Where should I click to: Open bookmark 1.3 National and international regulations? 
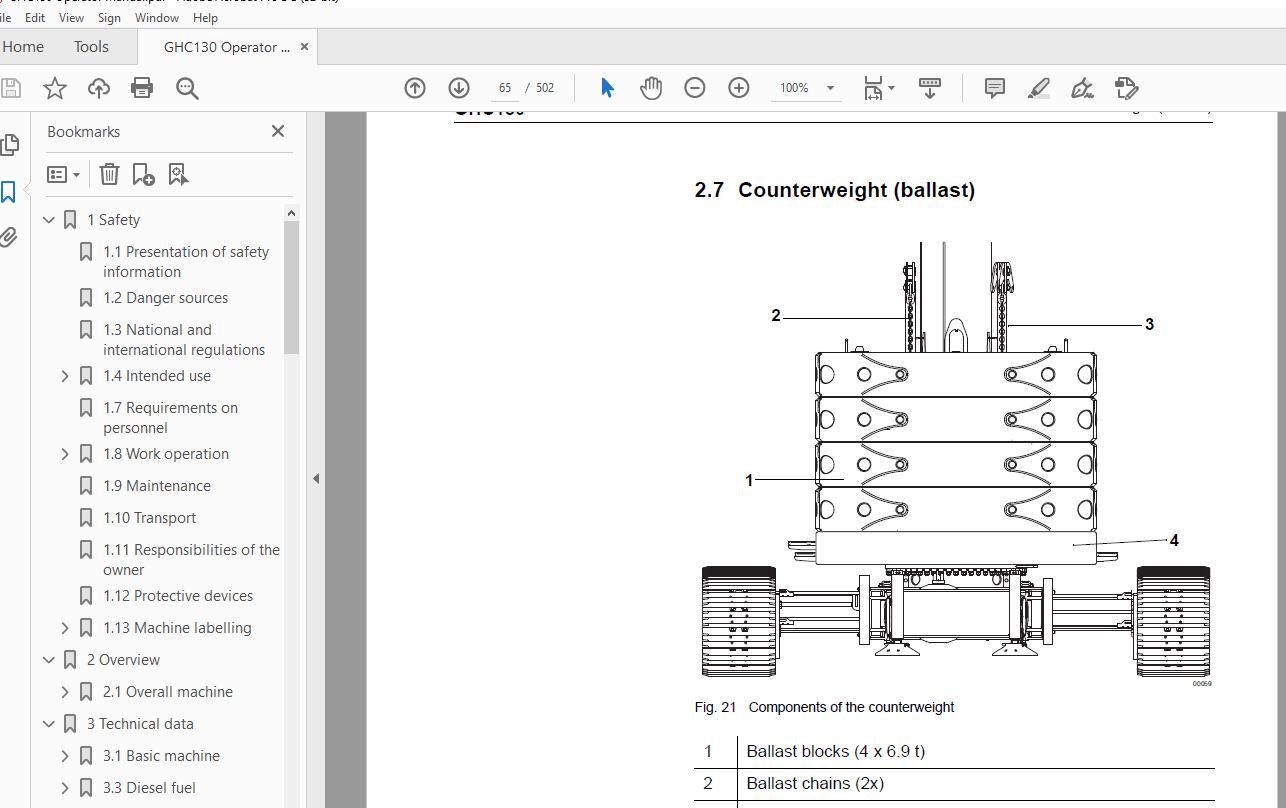pos(184,340)
